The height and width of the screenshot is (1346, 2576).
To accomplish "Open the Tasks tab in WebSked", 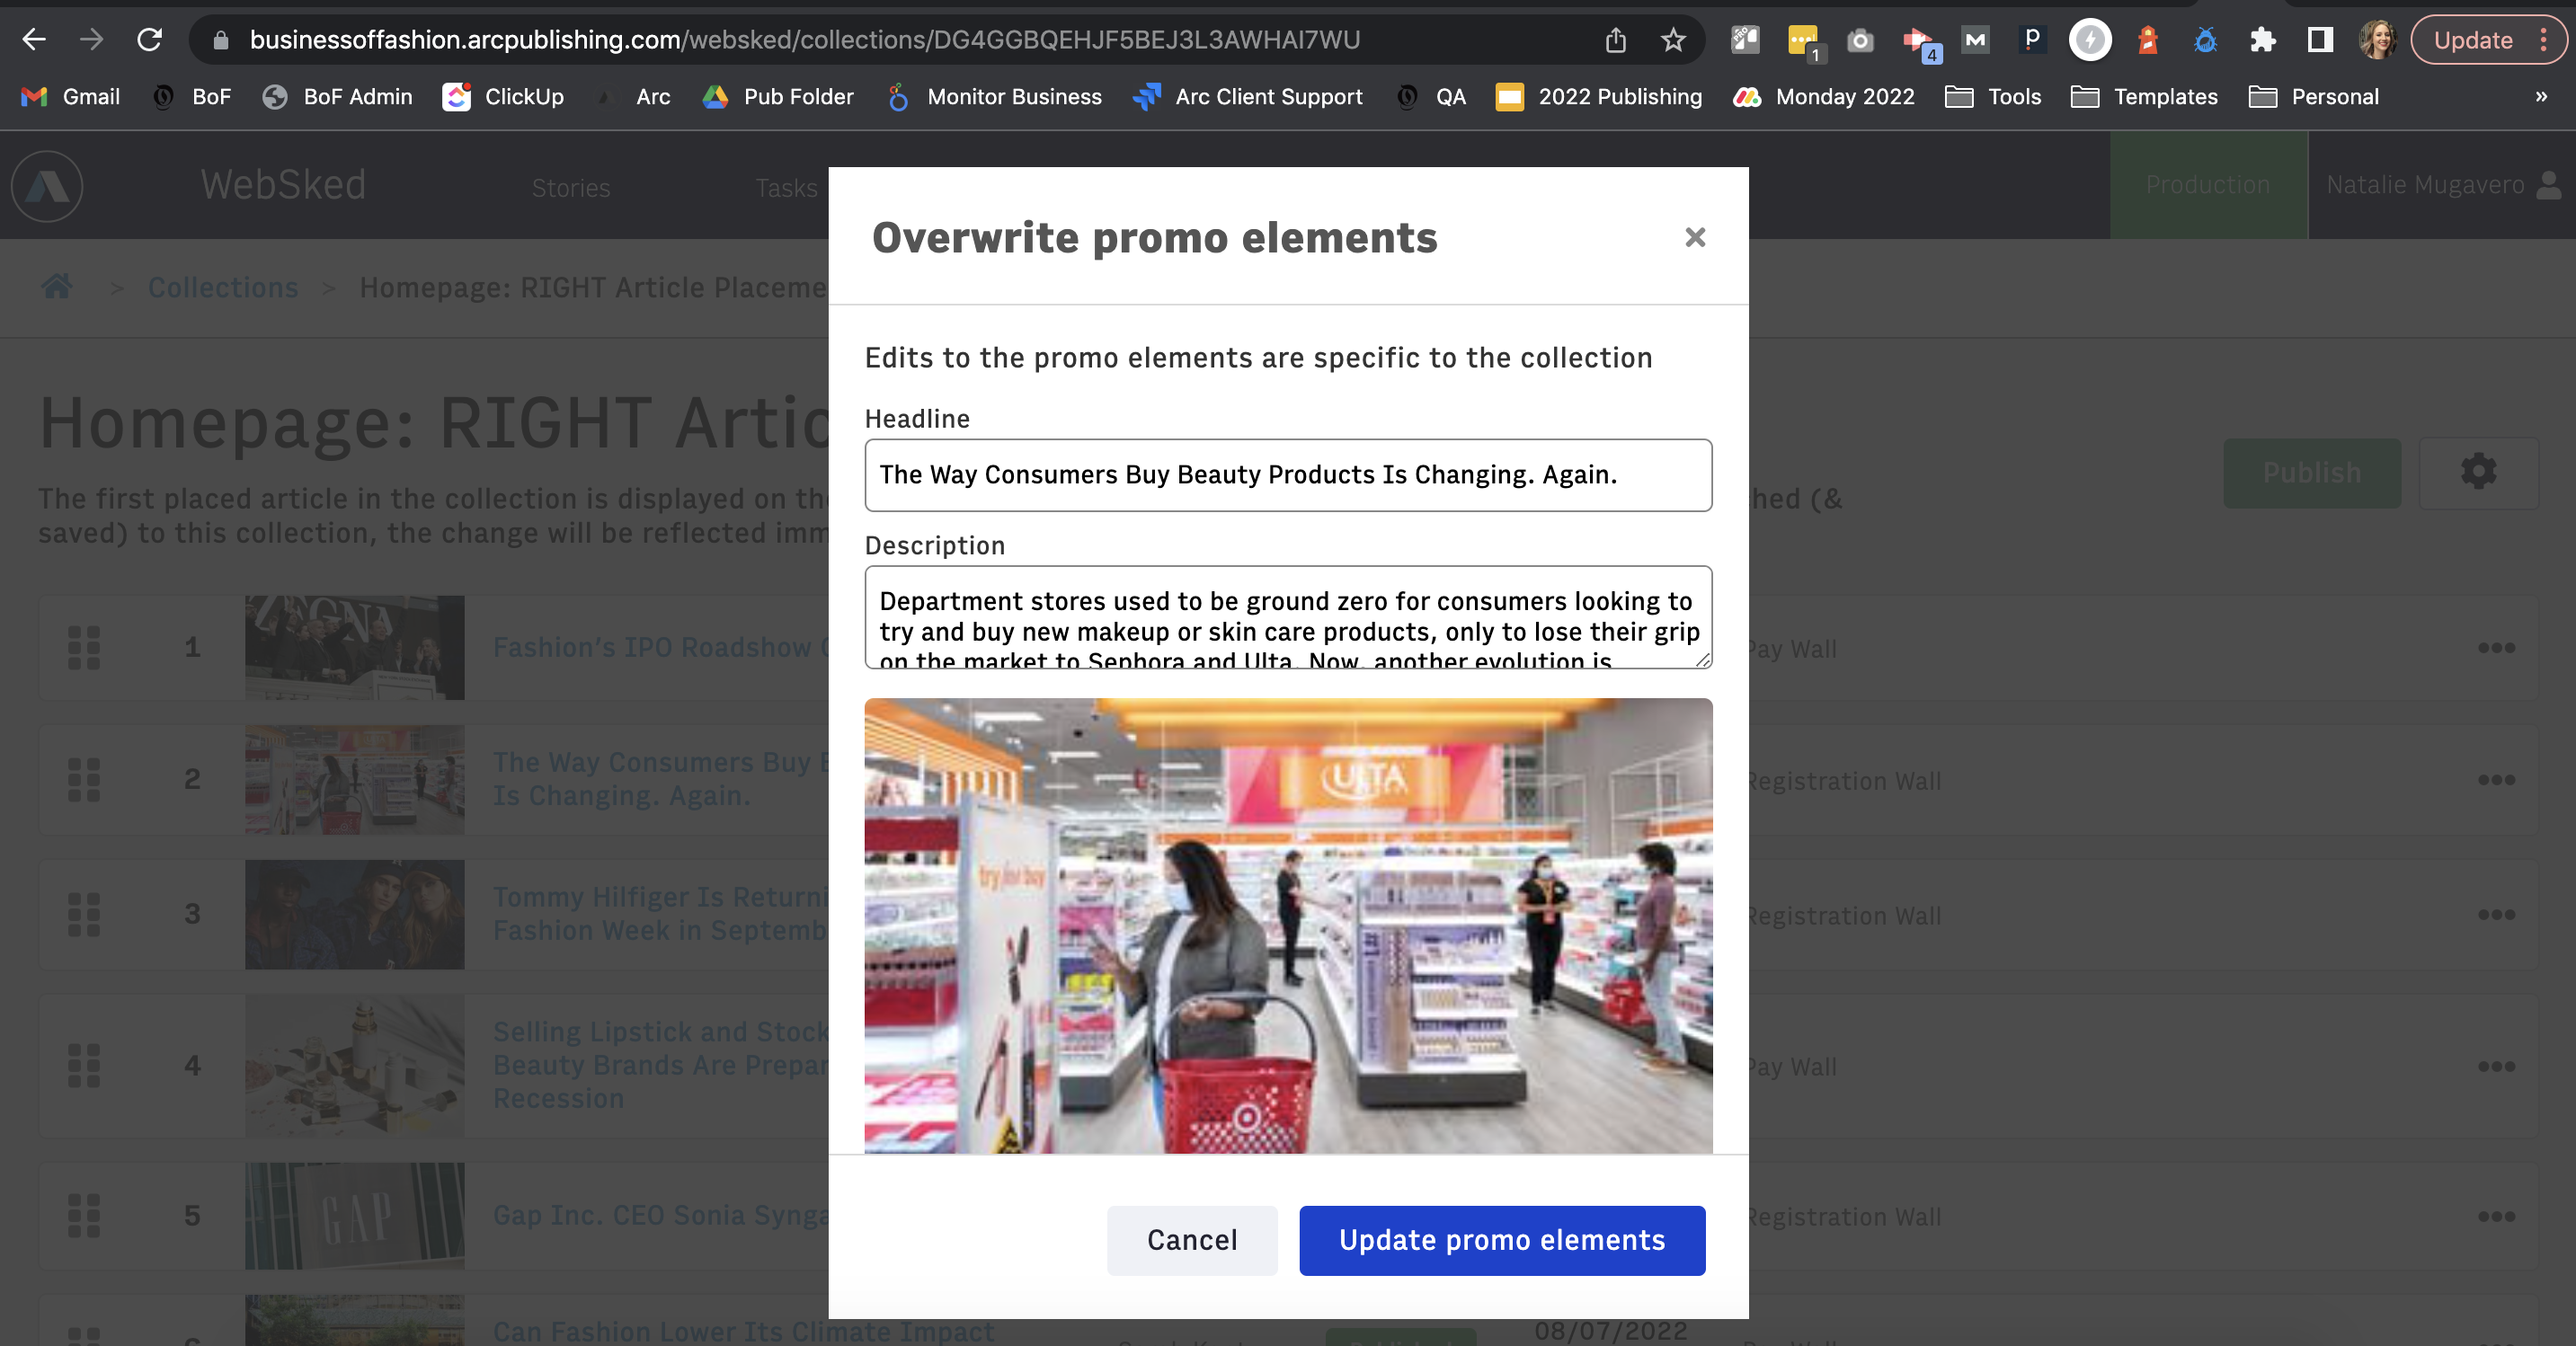I will click(786, 187).
